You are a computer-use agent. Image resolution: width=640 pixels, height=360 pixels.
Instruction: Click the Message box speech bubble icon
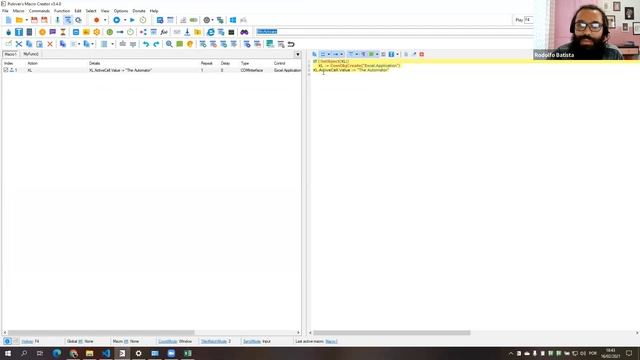(53, 32)
